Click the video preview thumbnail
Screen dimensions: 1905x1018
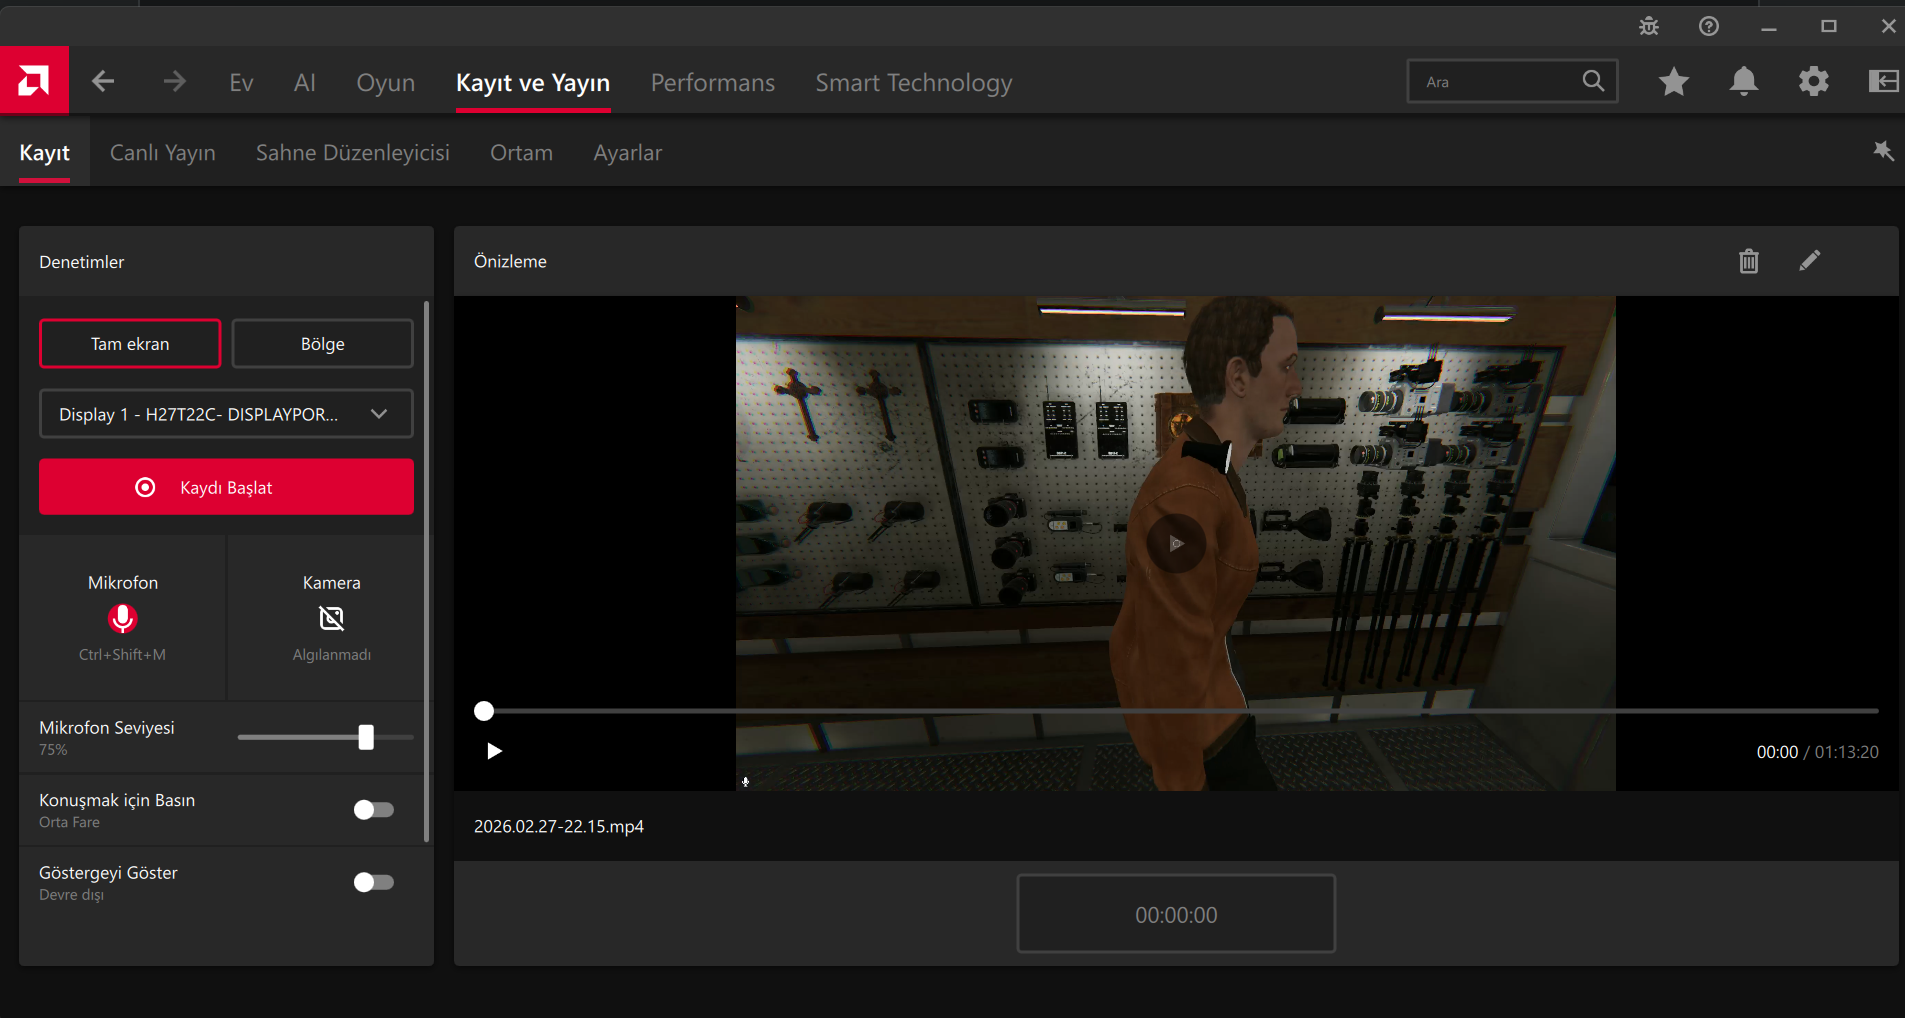coord(1176,543)
